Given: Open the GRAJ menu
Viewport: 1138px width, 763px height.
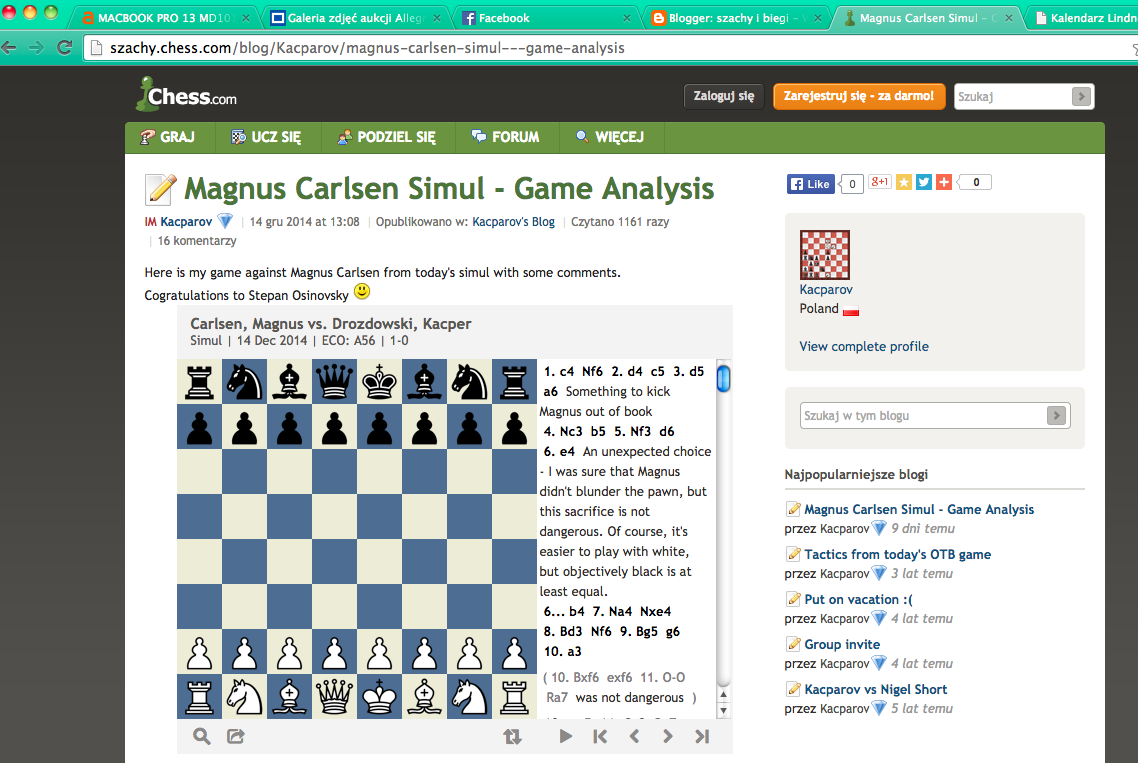Looking at the screenshot, I should (168, 137).
